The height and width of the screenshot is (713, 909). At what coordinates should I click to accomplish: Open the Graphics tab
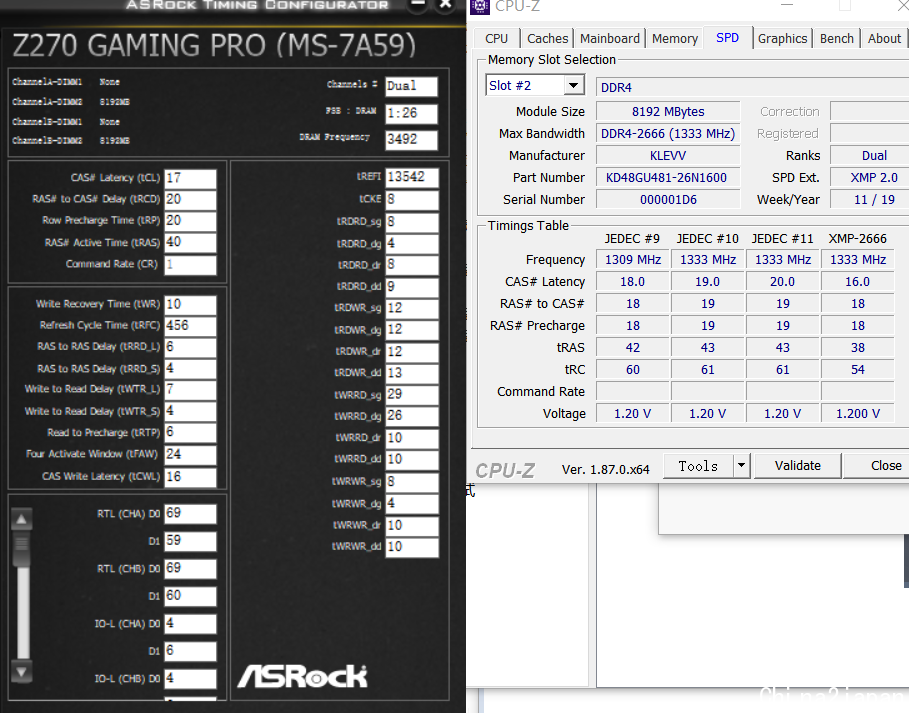[x=782, y=39]
